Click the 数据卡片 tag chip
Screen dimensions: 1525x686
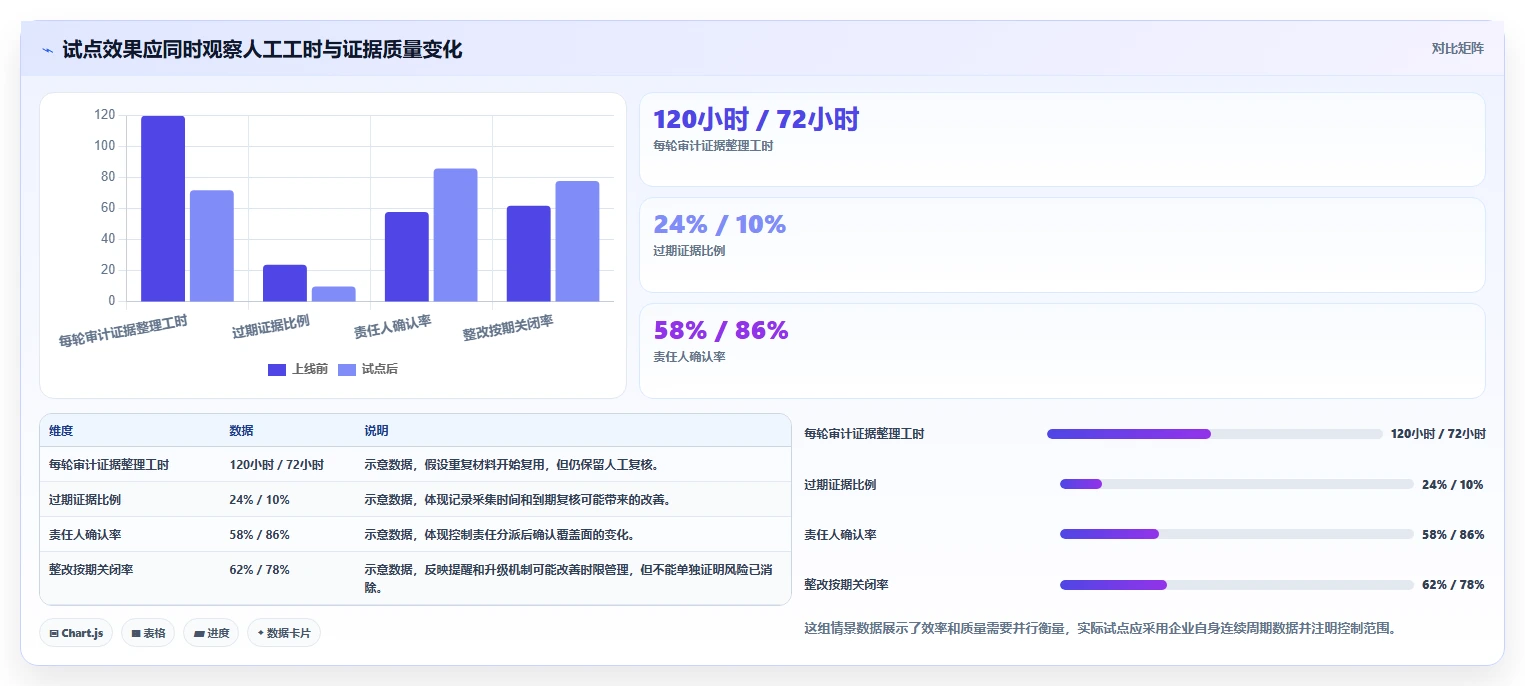(x=284, y=633)
